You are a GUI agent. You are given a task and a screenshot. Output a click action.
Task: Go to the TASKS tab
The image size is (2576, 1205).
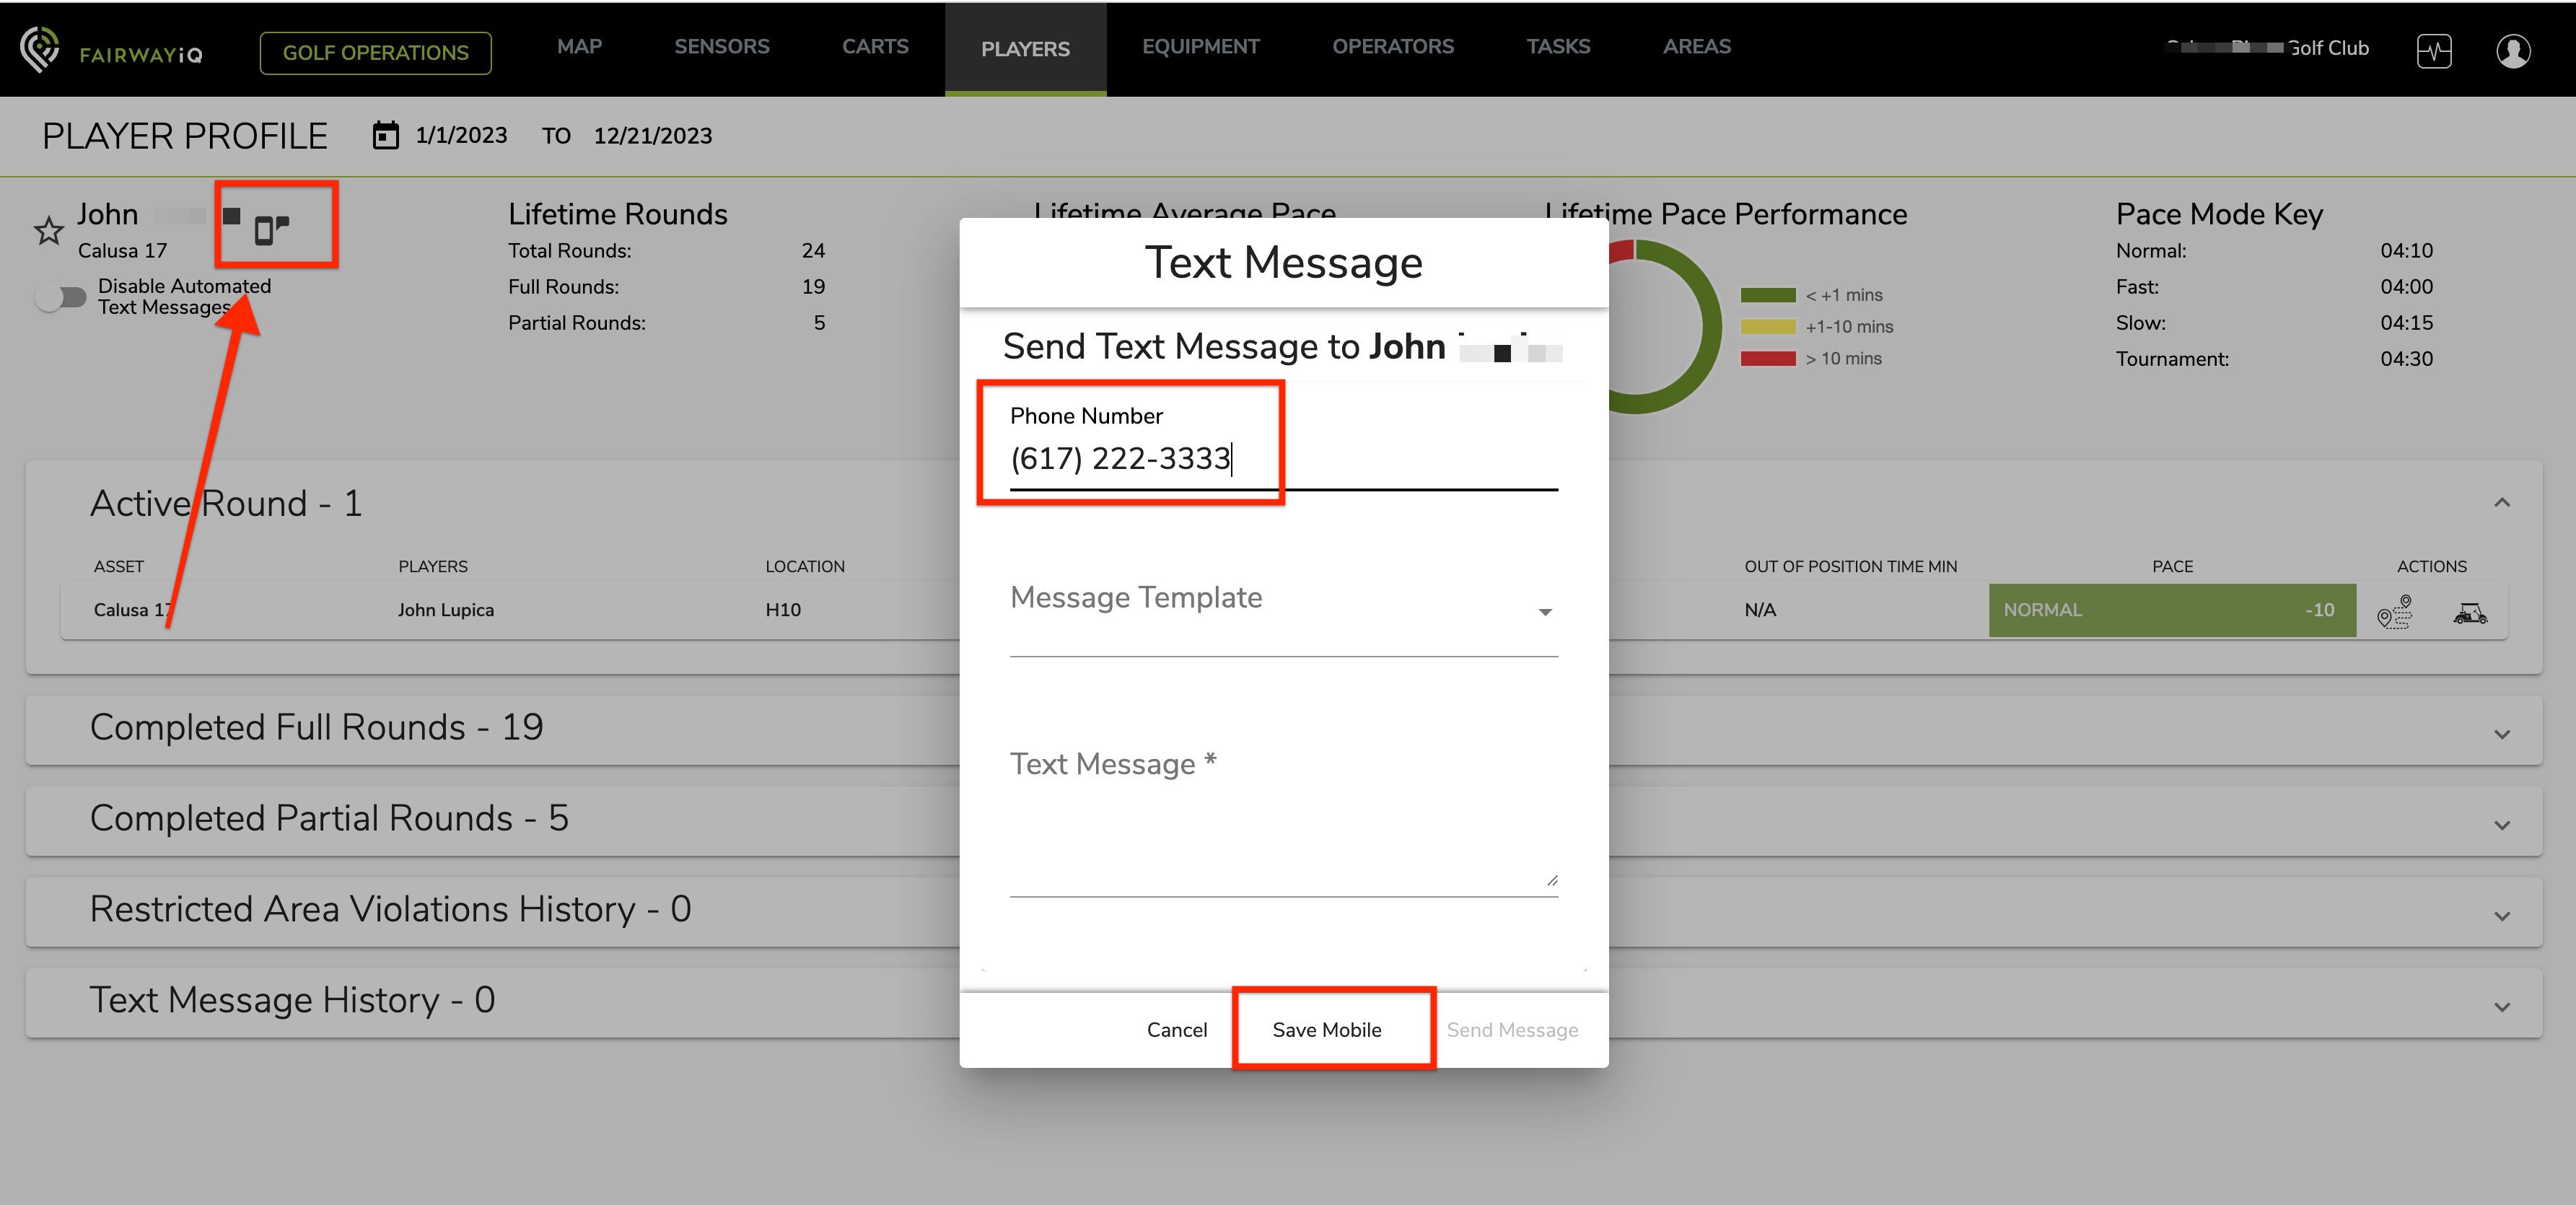[1558, 46]
